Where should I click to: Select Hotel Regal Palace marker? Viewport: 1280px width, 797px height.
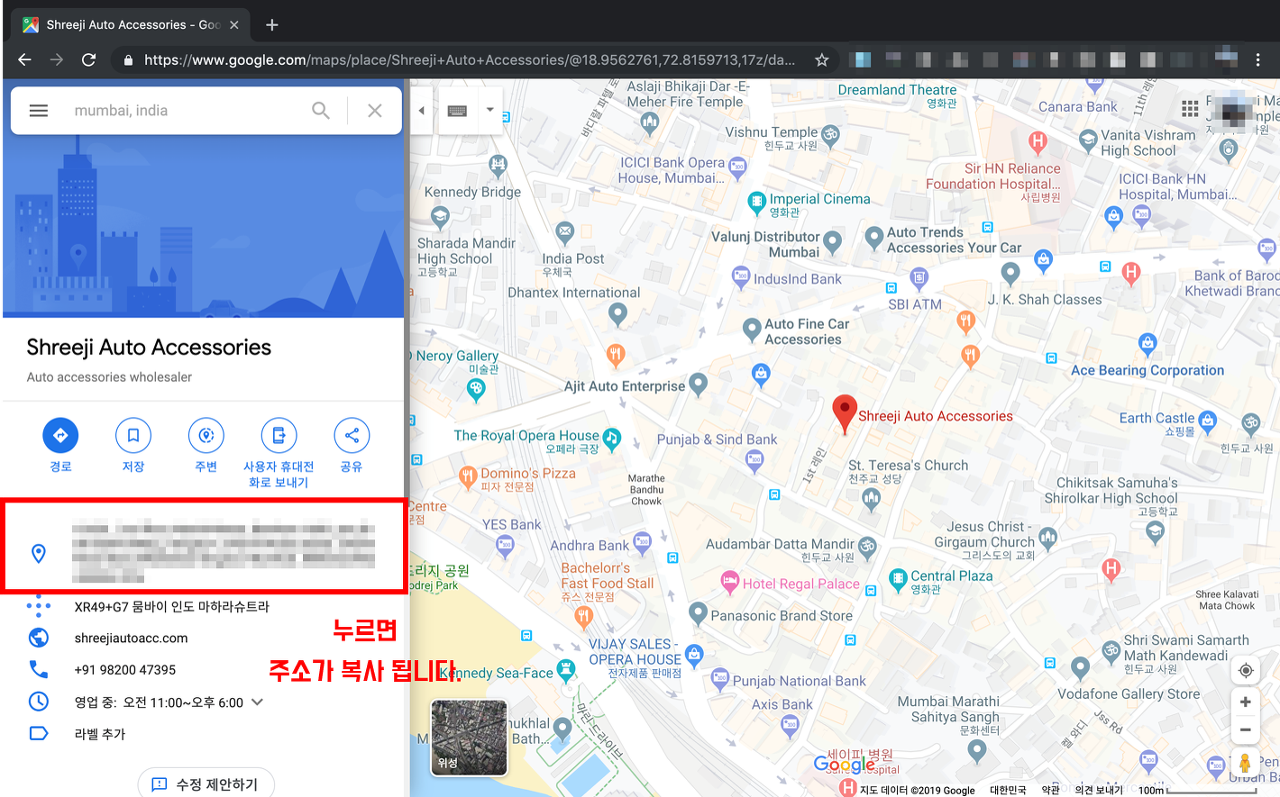(730, 581)
